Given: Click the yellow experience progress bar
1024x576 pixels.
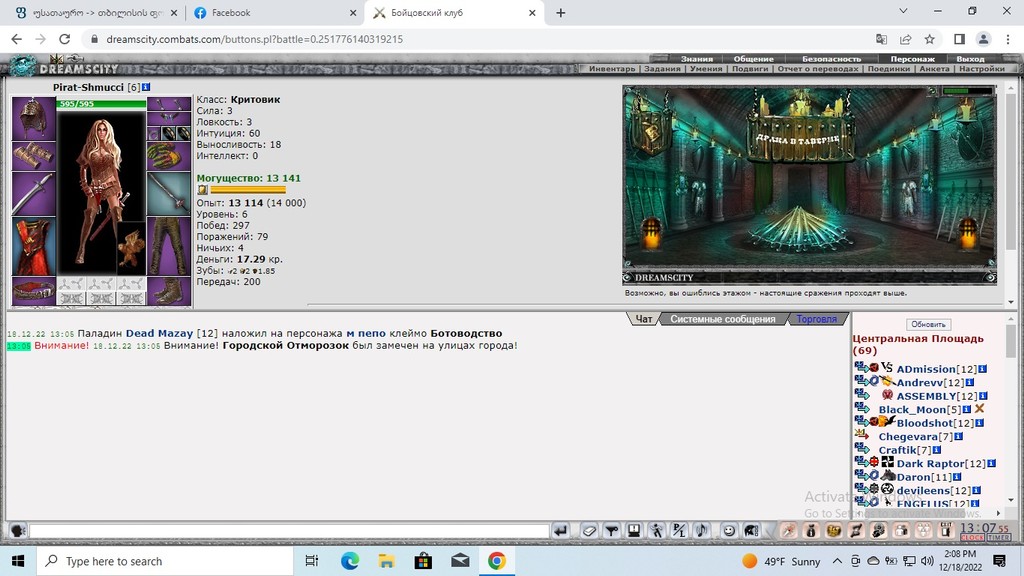Looking at the screenshot, I should (248, 189).
